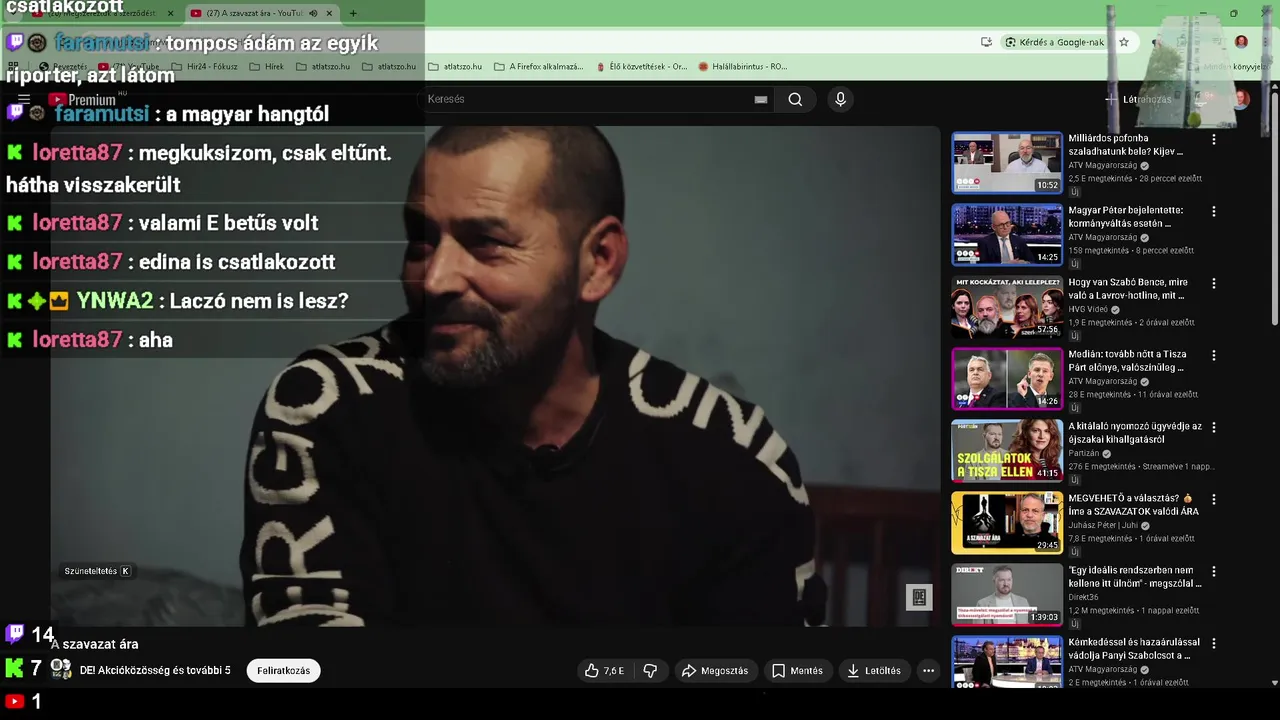The height and width of the screenshot is (720, 1280).
Task: Open HVG Videó channel name
Action: click(1088, 309)
